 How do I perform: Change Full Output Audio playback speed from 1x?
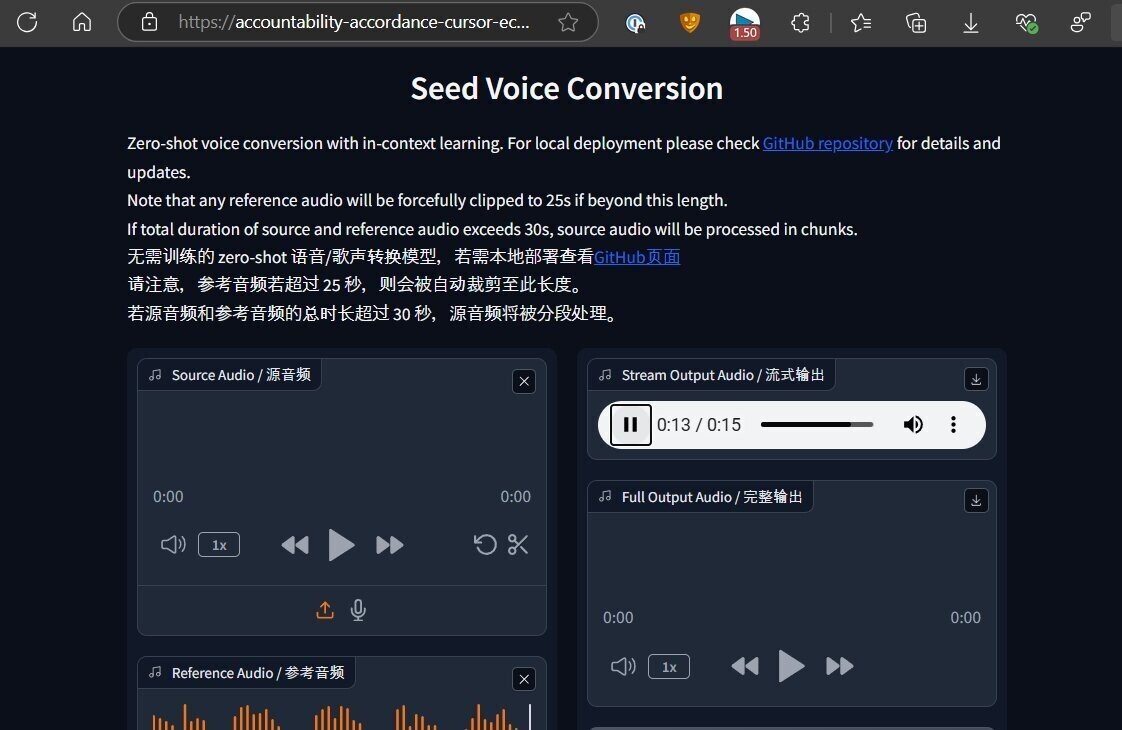click(668, 666)
